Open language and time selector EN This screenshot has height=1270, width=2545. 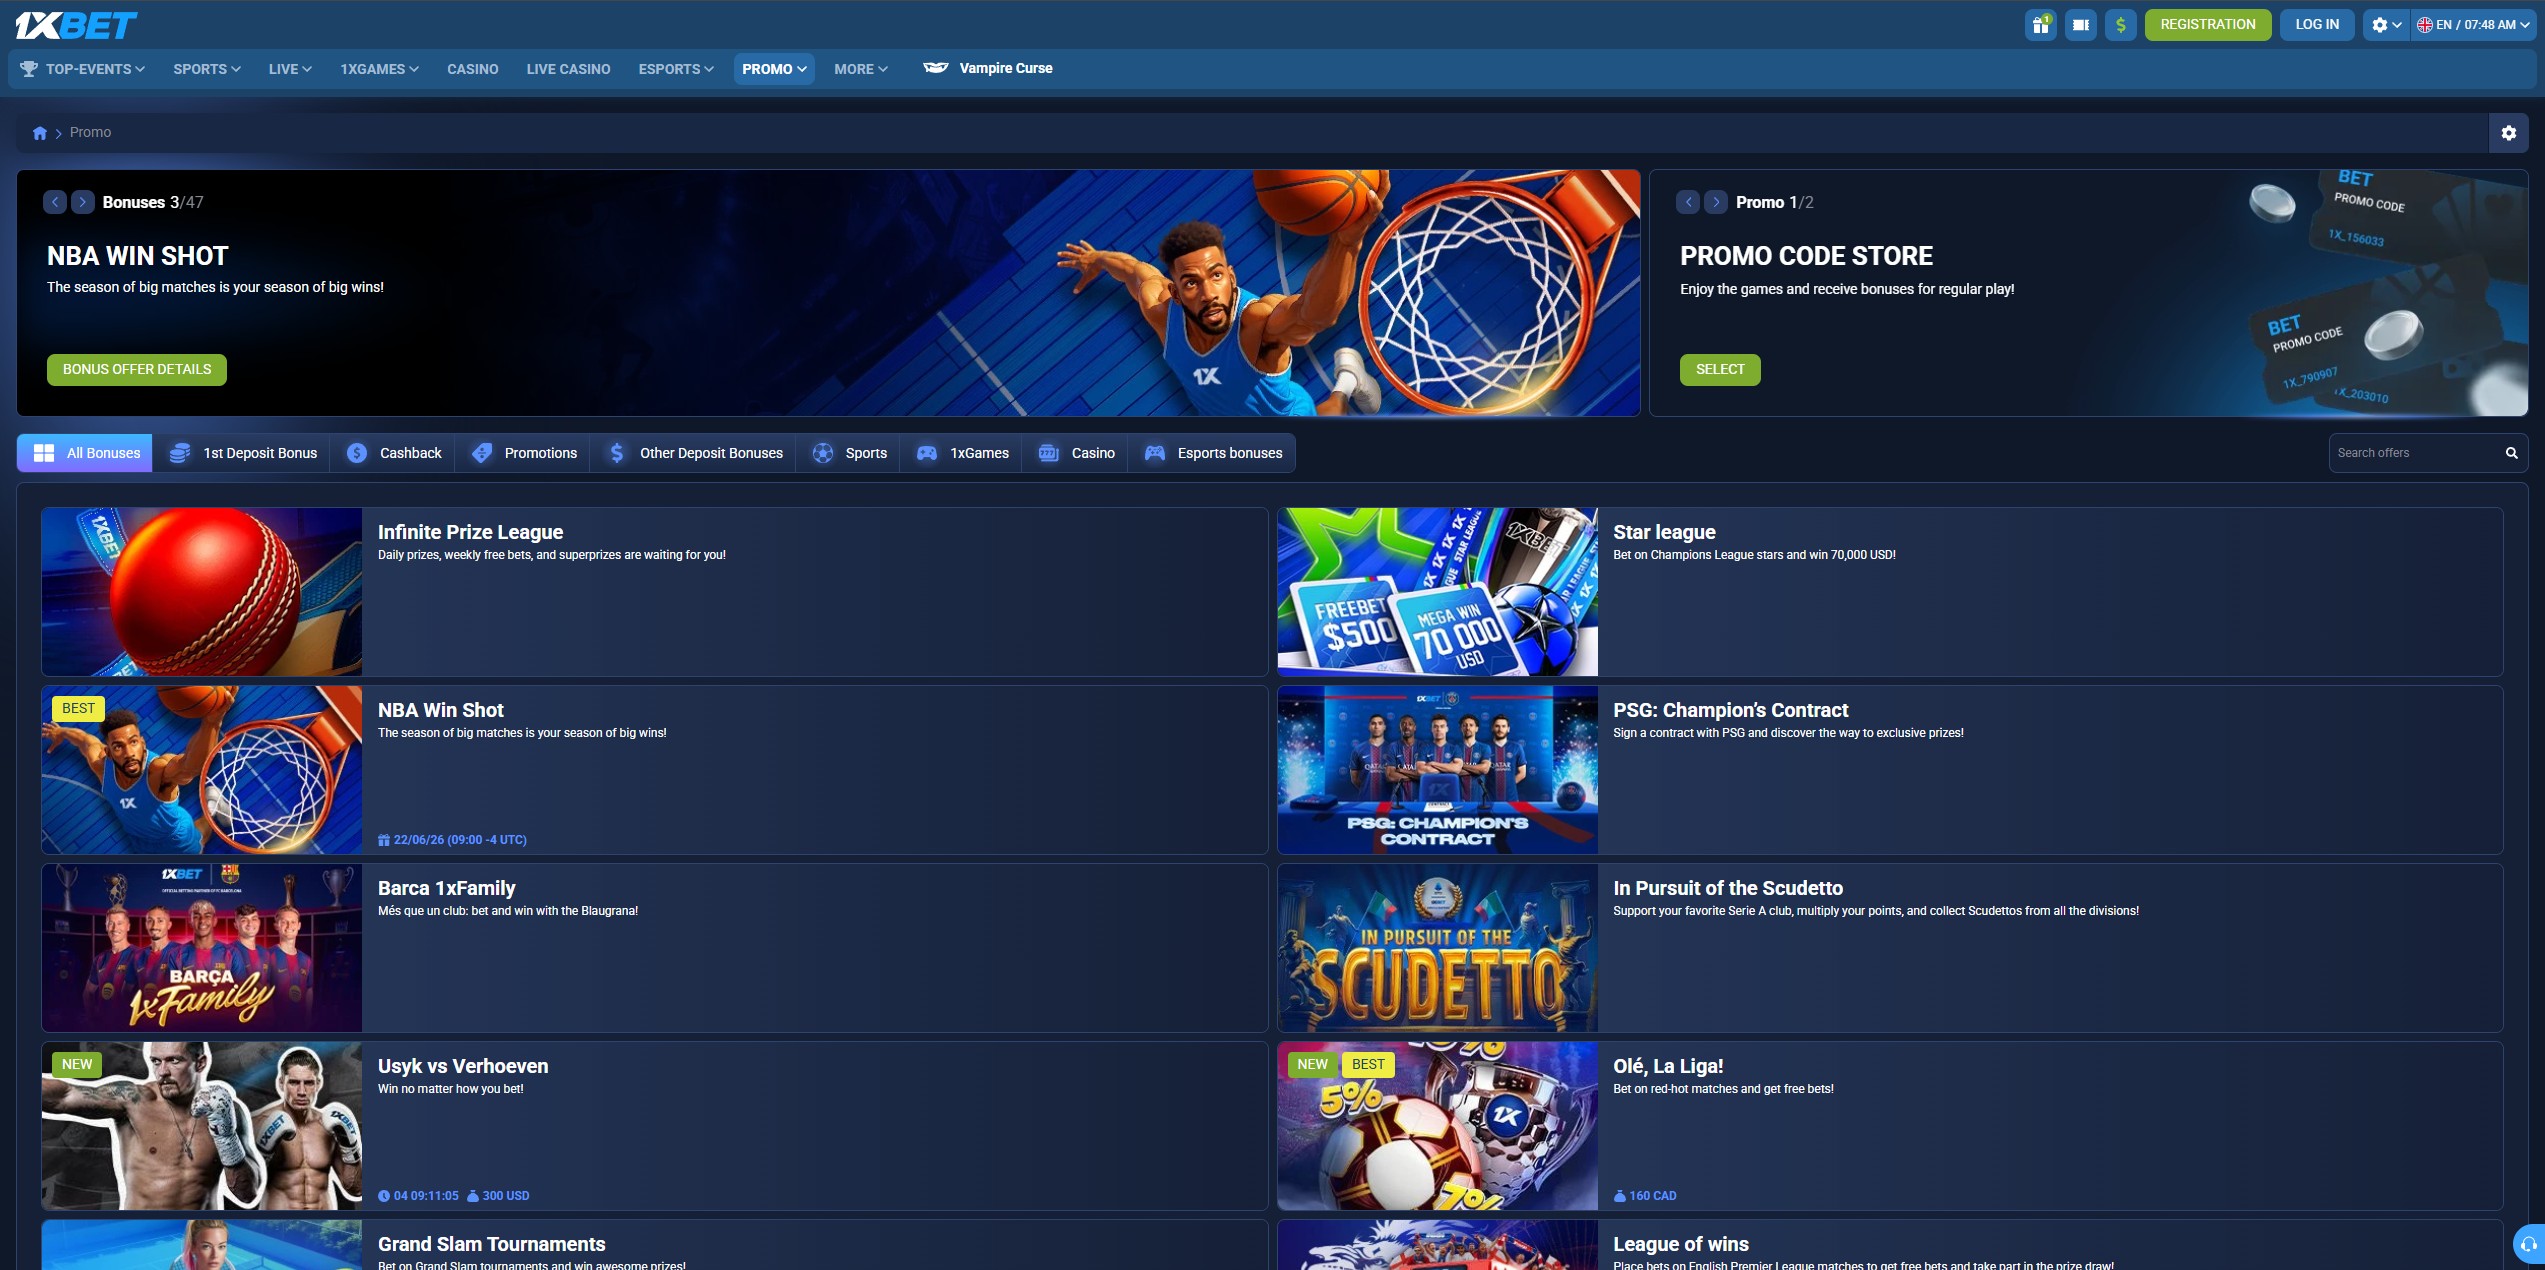coord(2473,25)
